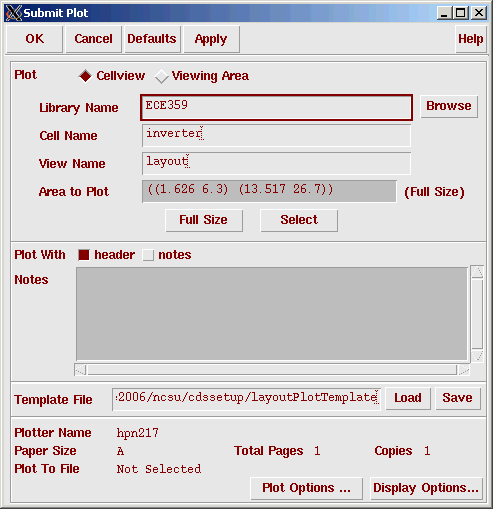493x509 pixels.
Task: Uncheck the header checkbox
Action: [84, 255]
